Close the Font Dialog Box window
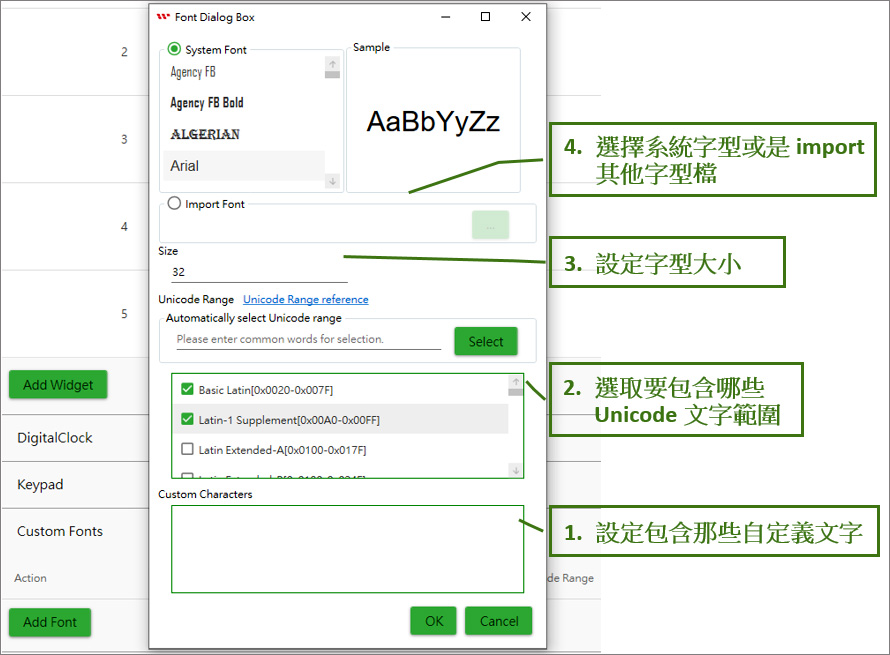Screen dimensions: 890x655 click(x=526, y=17)
